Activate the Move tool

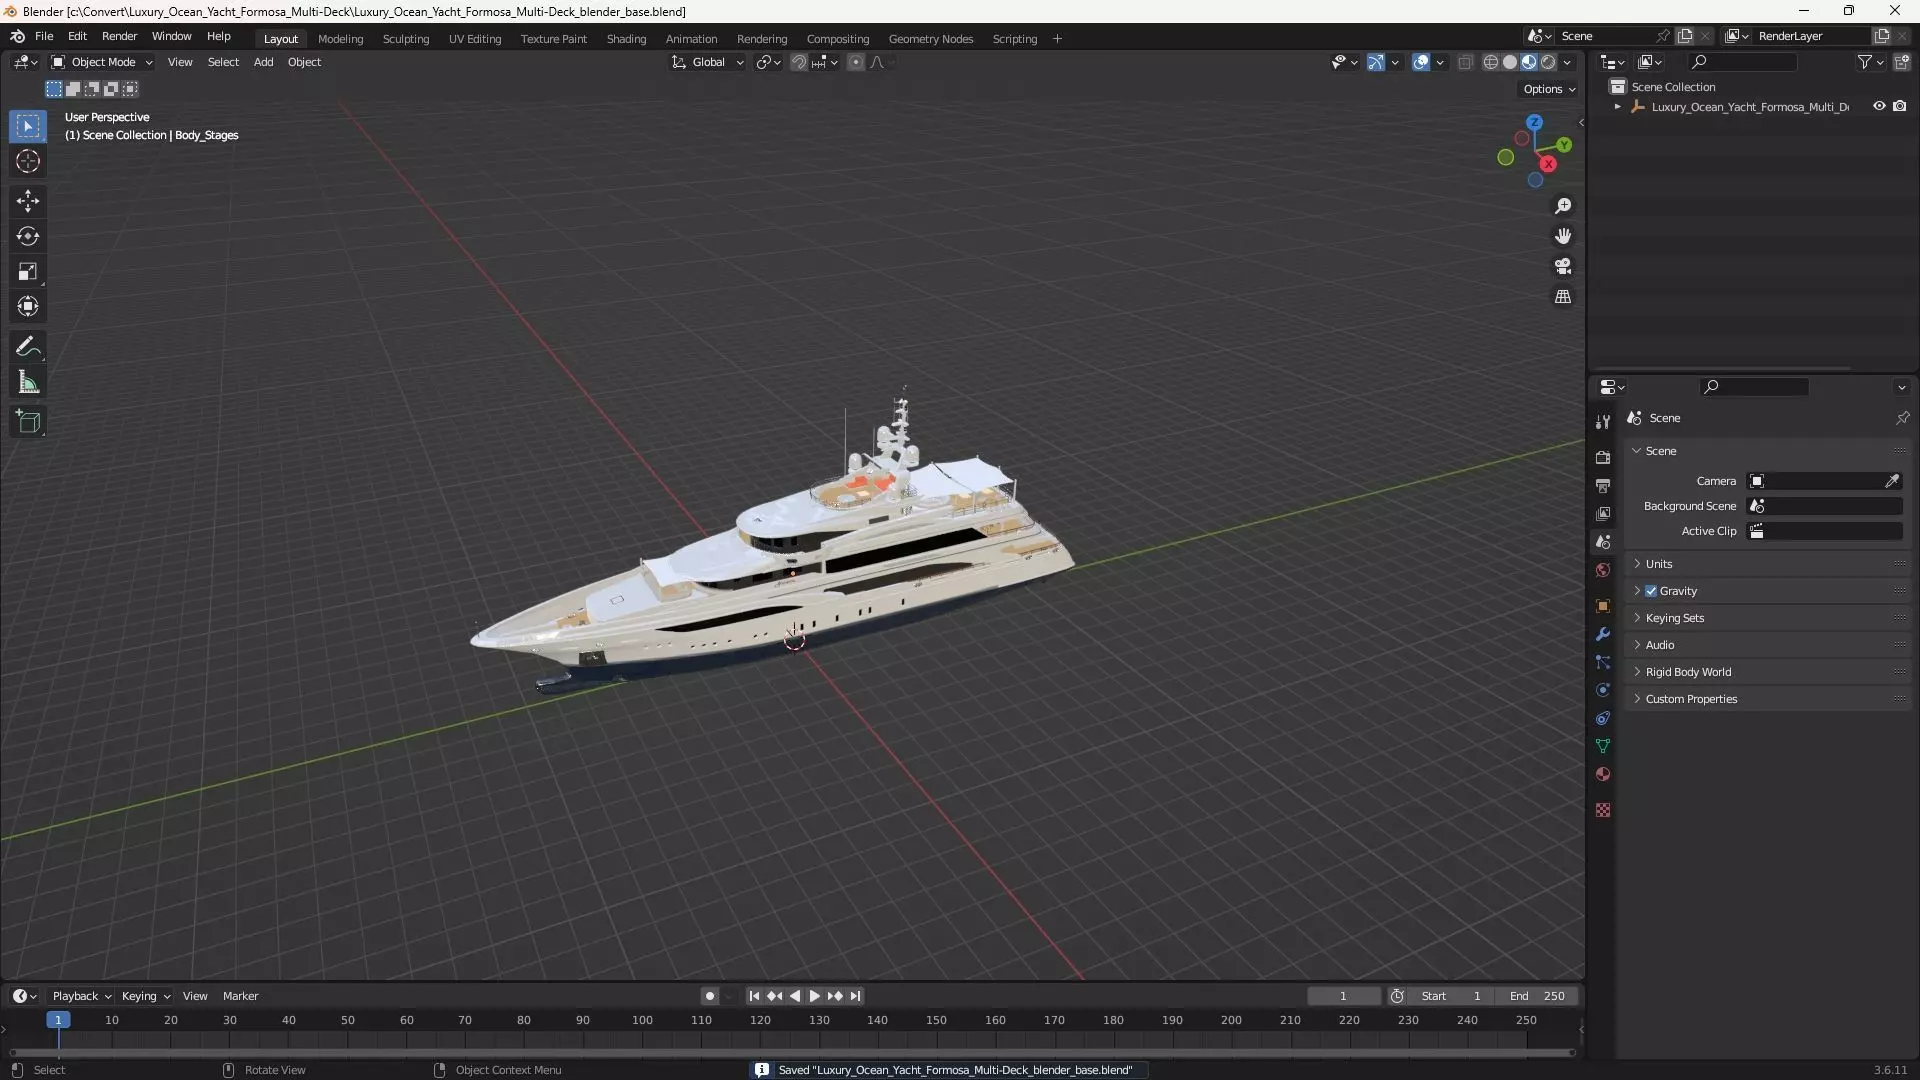pyautogui.click(x=28, y=201)
